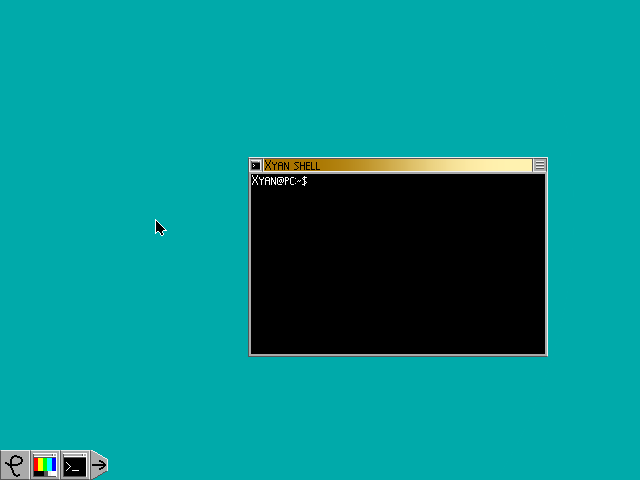
Task: Click the shell window's right border edge
Action: tap(547, 260)
